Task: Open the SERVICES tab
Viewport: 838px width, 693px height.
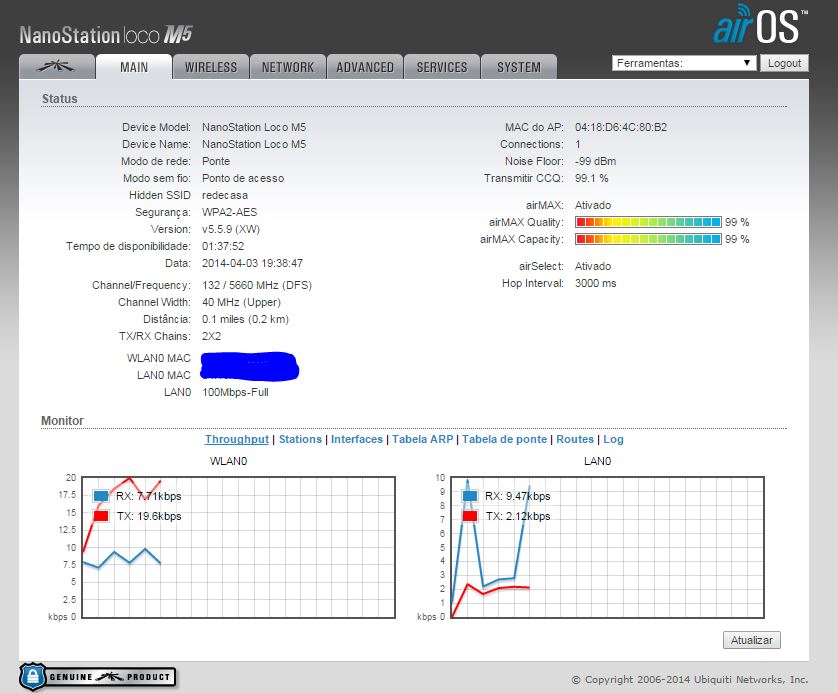Action: pyautogui.click(x=441, y=67)
